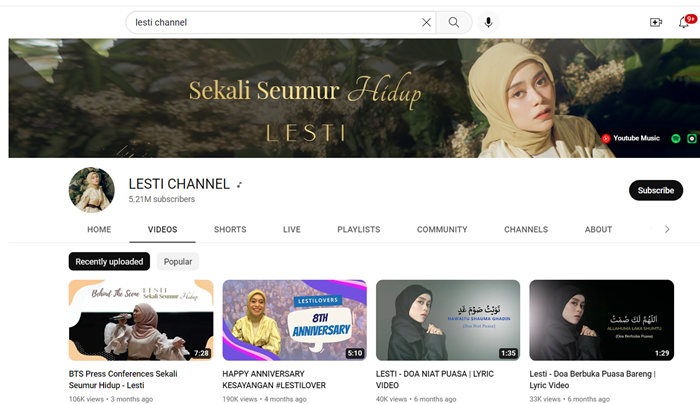Screen dimensions: 700x404
Task: Clear the search box with the X icon
Action: 426,22
